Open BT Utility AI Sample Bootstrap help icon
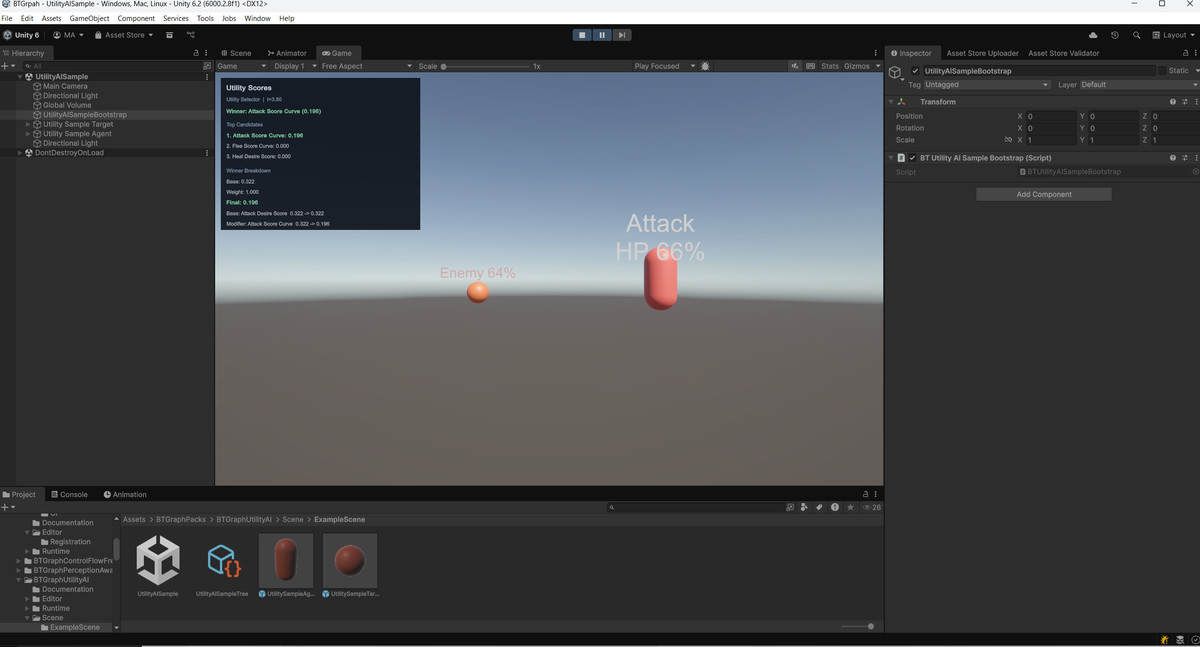 pos(1173,158)
